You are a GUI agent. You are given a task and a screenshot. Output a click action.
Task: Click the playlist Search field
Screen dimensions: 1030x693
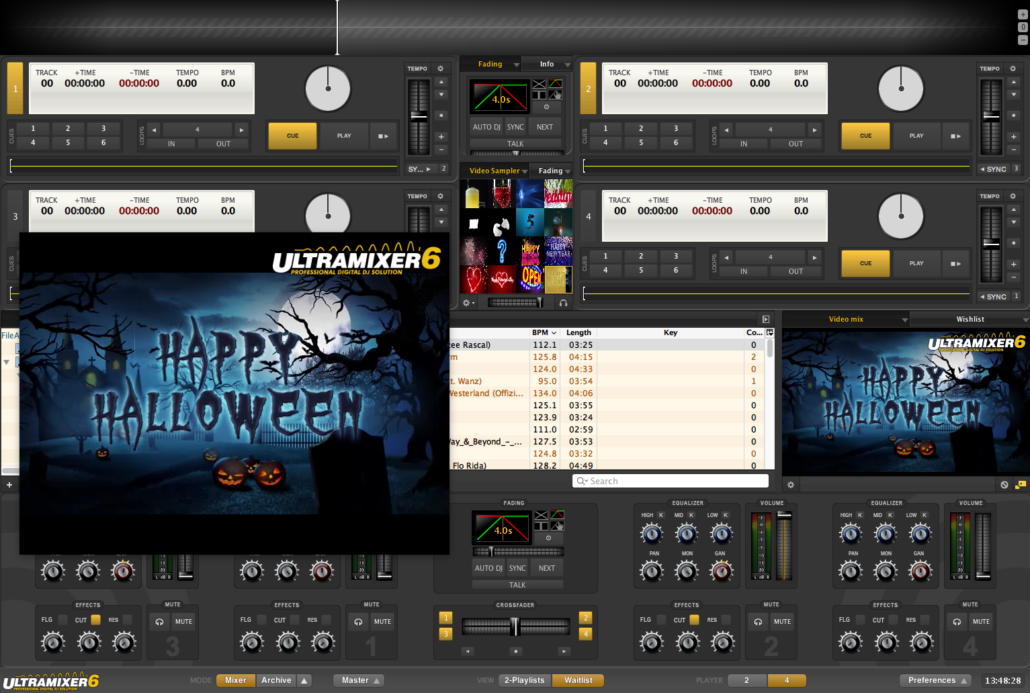670,481
